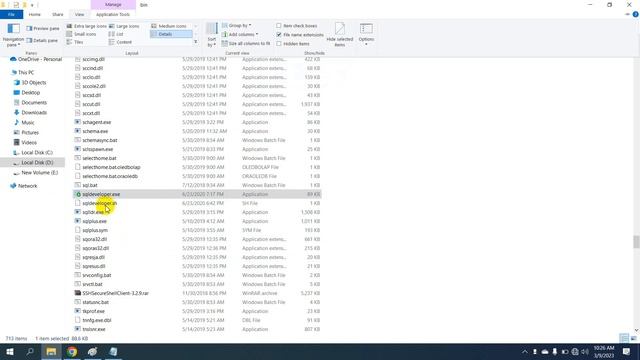Switch layout to Extra large icons
Image resolution: width=640 pixels, height=360 pixels.
(x=87, y=26)
